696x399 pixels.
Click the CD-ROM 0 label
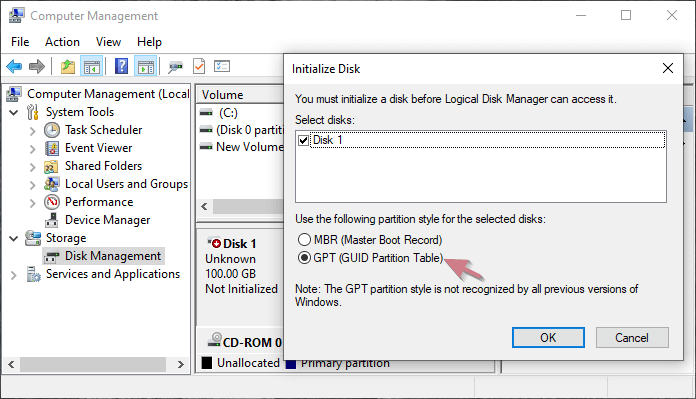pos(252,343)
